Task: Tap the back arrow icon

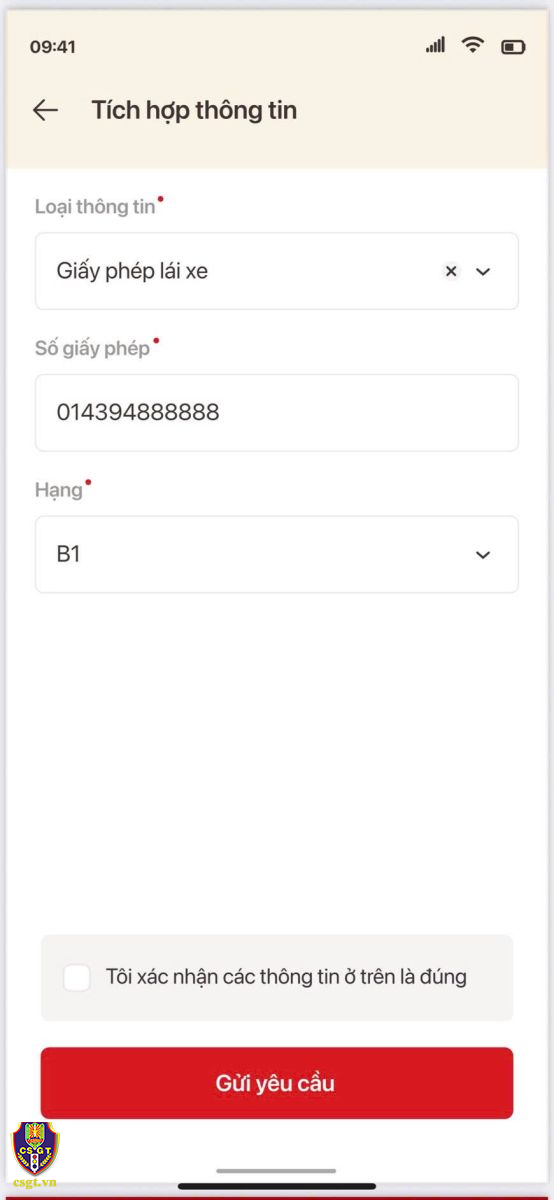Action: [x=45, y=110]
